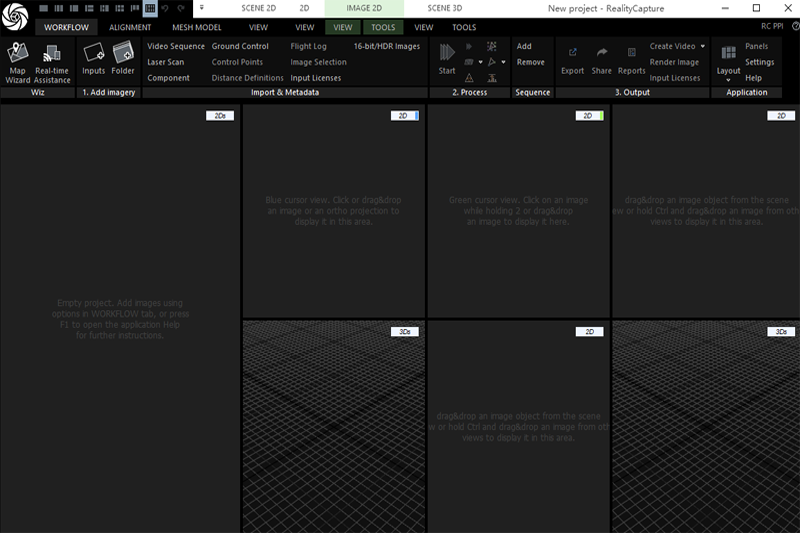
Task: Open the Map Wizard
Action: [x=17, y=62]
